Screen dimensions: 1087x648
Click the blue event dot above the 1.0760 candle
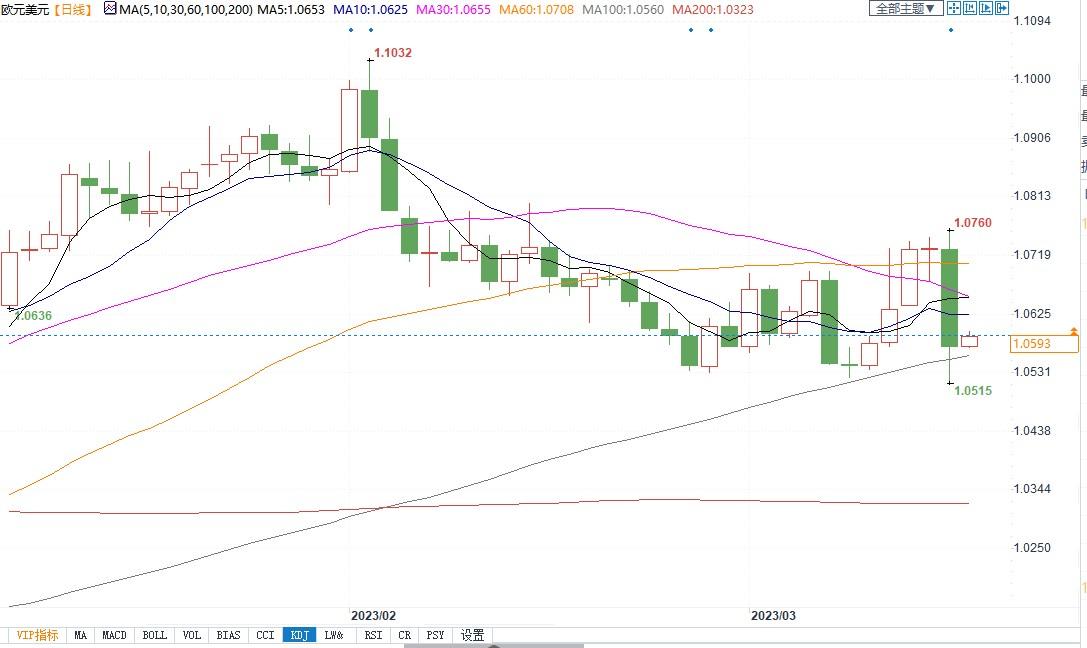950,29
